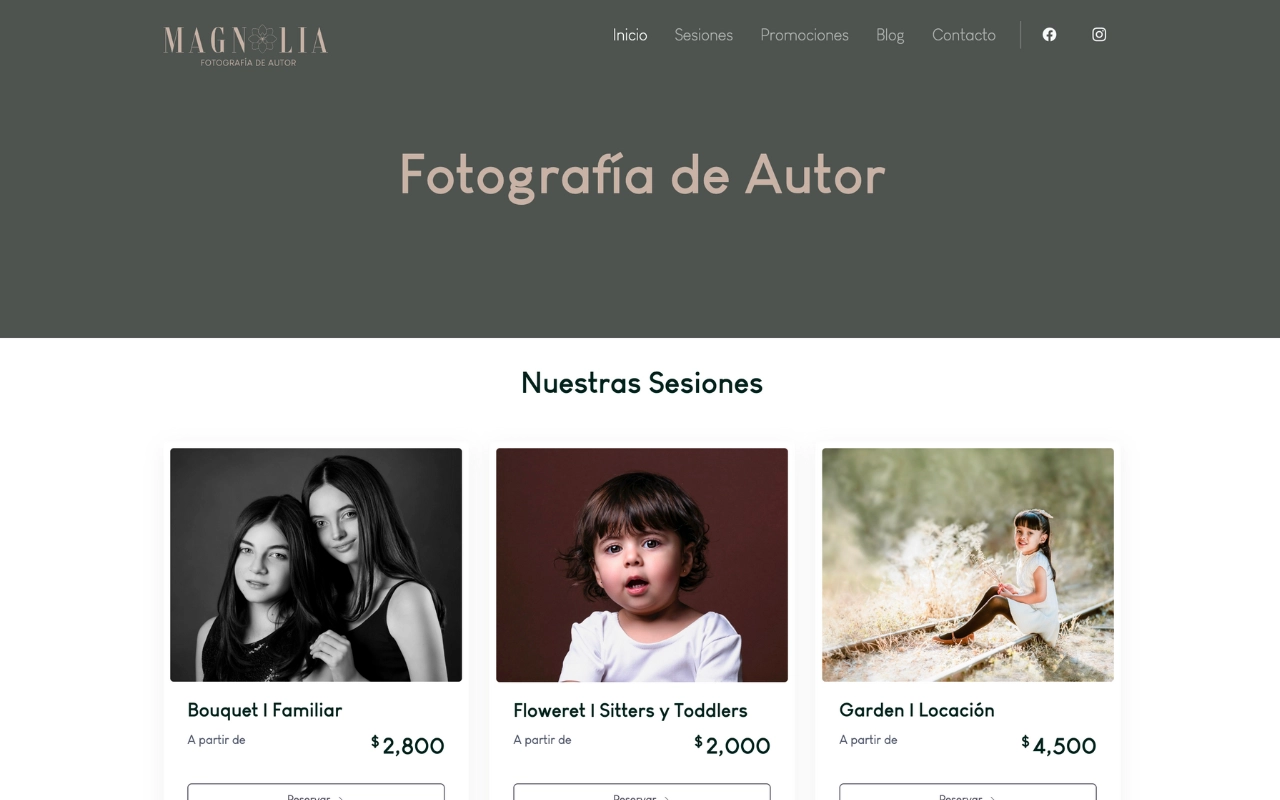Open the girl on railway photo
Viewport: 1280px width, 800px height.
coord(968,565)
